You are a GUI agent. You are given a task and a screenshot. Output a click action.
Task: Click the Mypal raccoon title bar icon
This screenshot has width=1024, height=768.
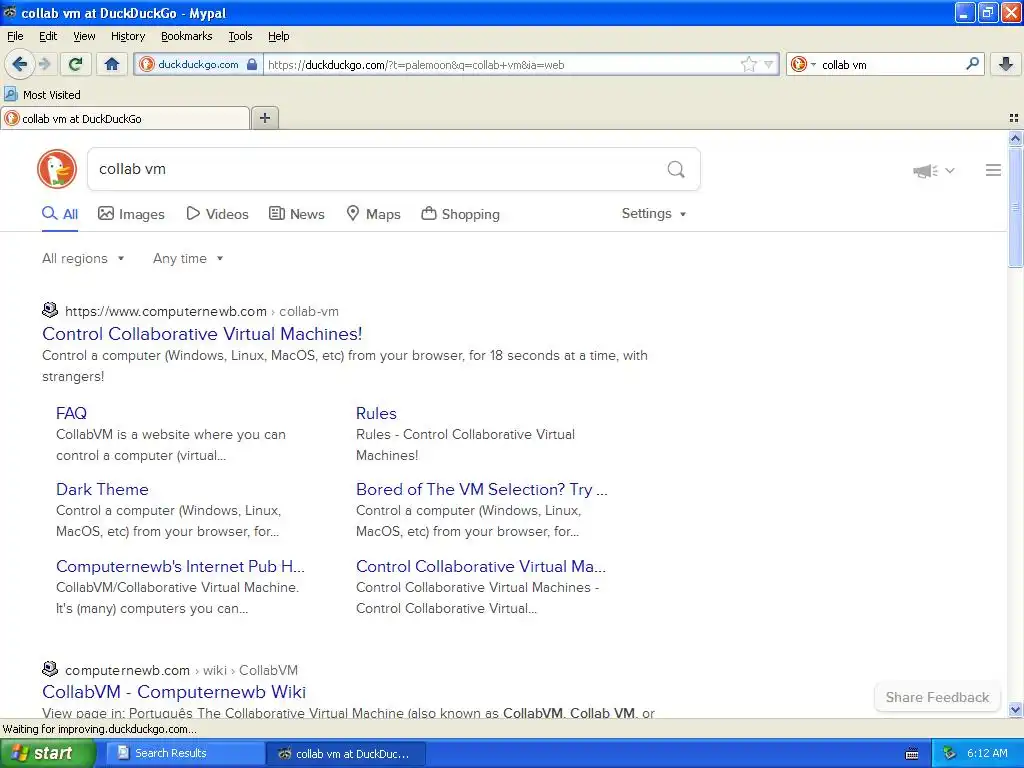tap(10, 12)
